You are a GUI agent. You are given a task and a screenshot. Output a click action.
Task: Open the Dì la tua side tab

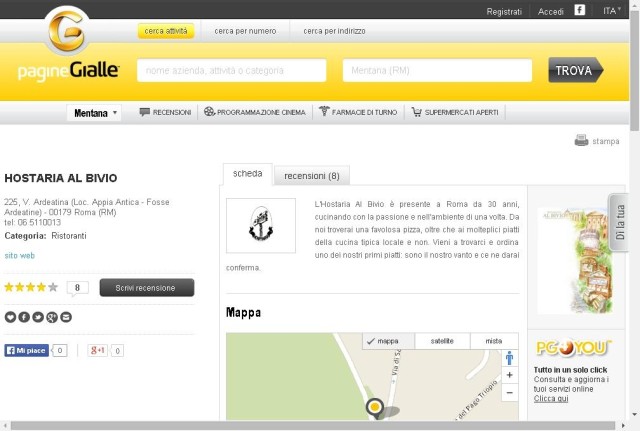[619, 222]
